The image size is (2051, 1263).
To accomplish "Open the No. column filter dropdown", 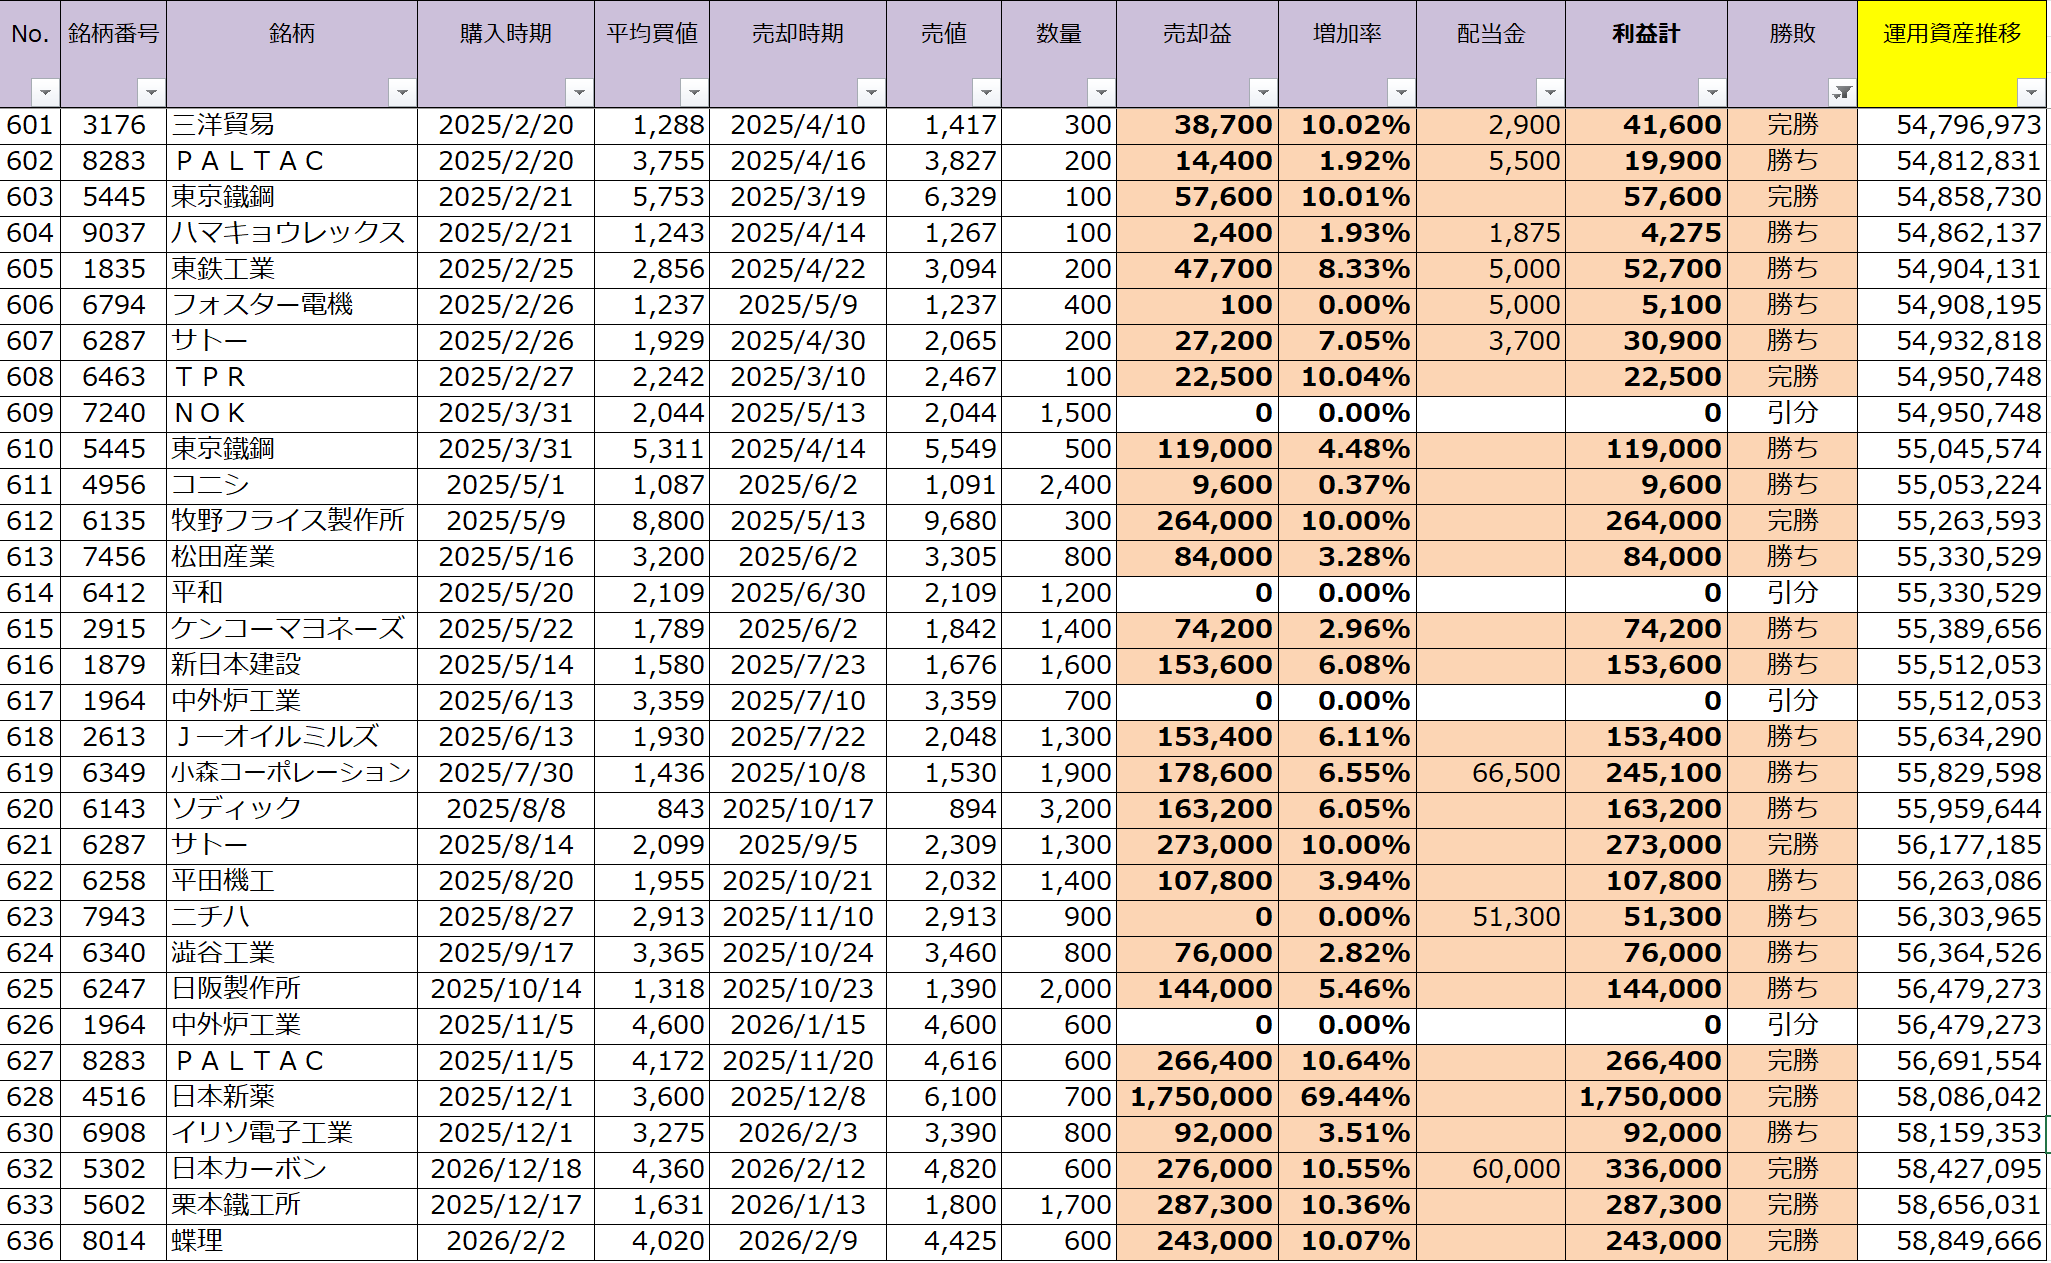I will pos(45,93).
